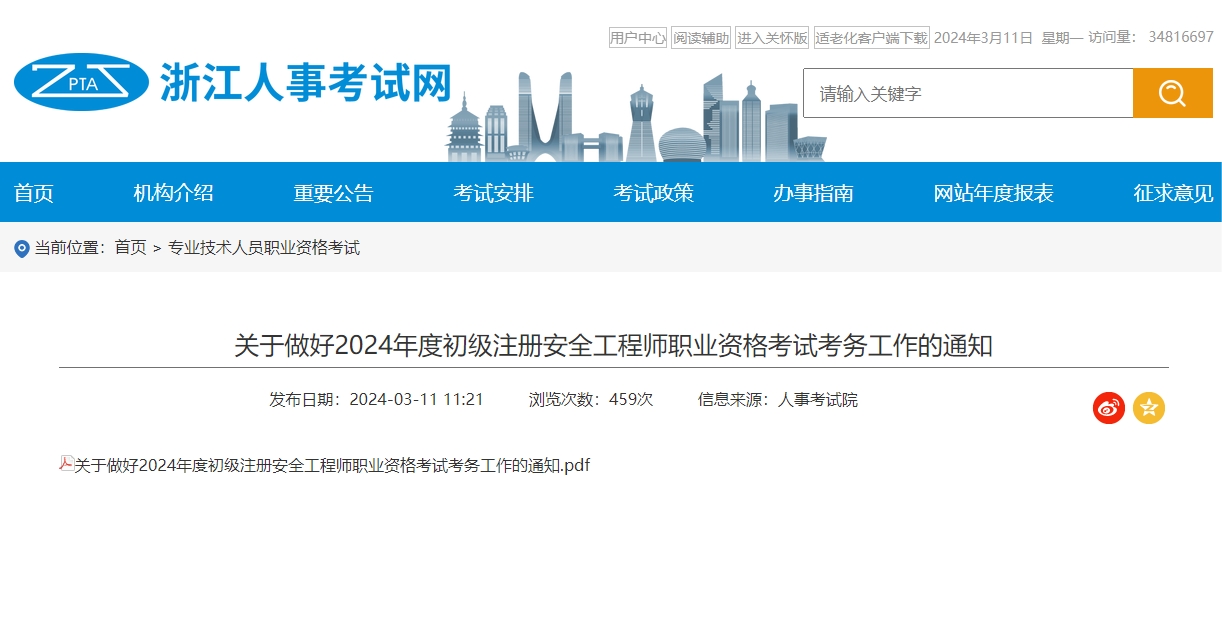Viewport: 1222px width, 644px height.
Task: Click the ZPTA site logo
Action: pos(82,82)
